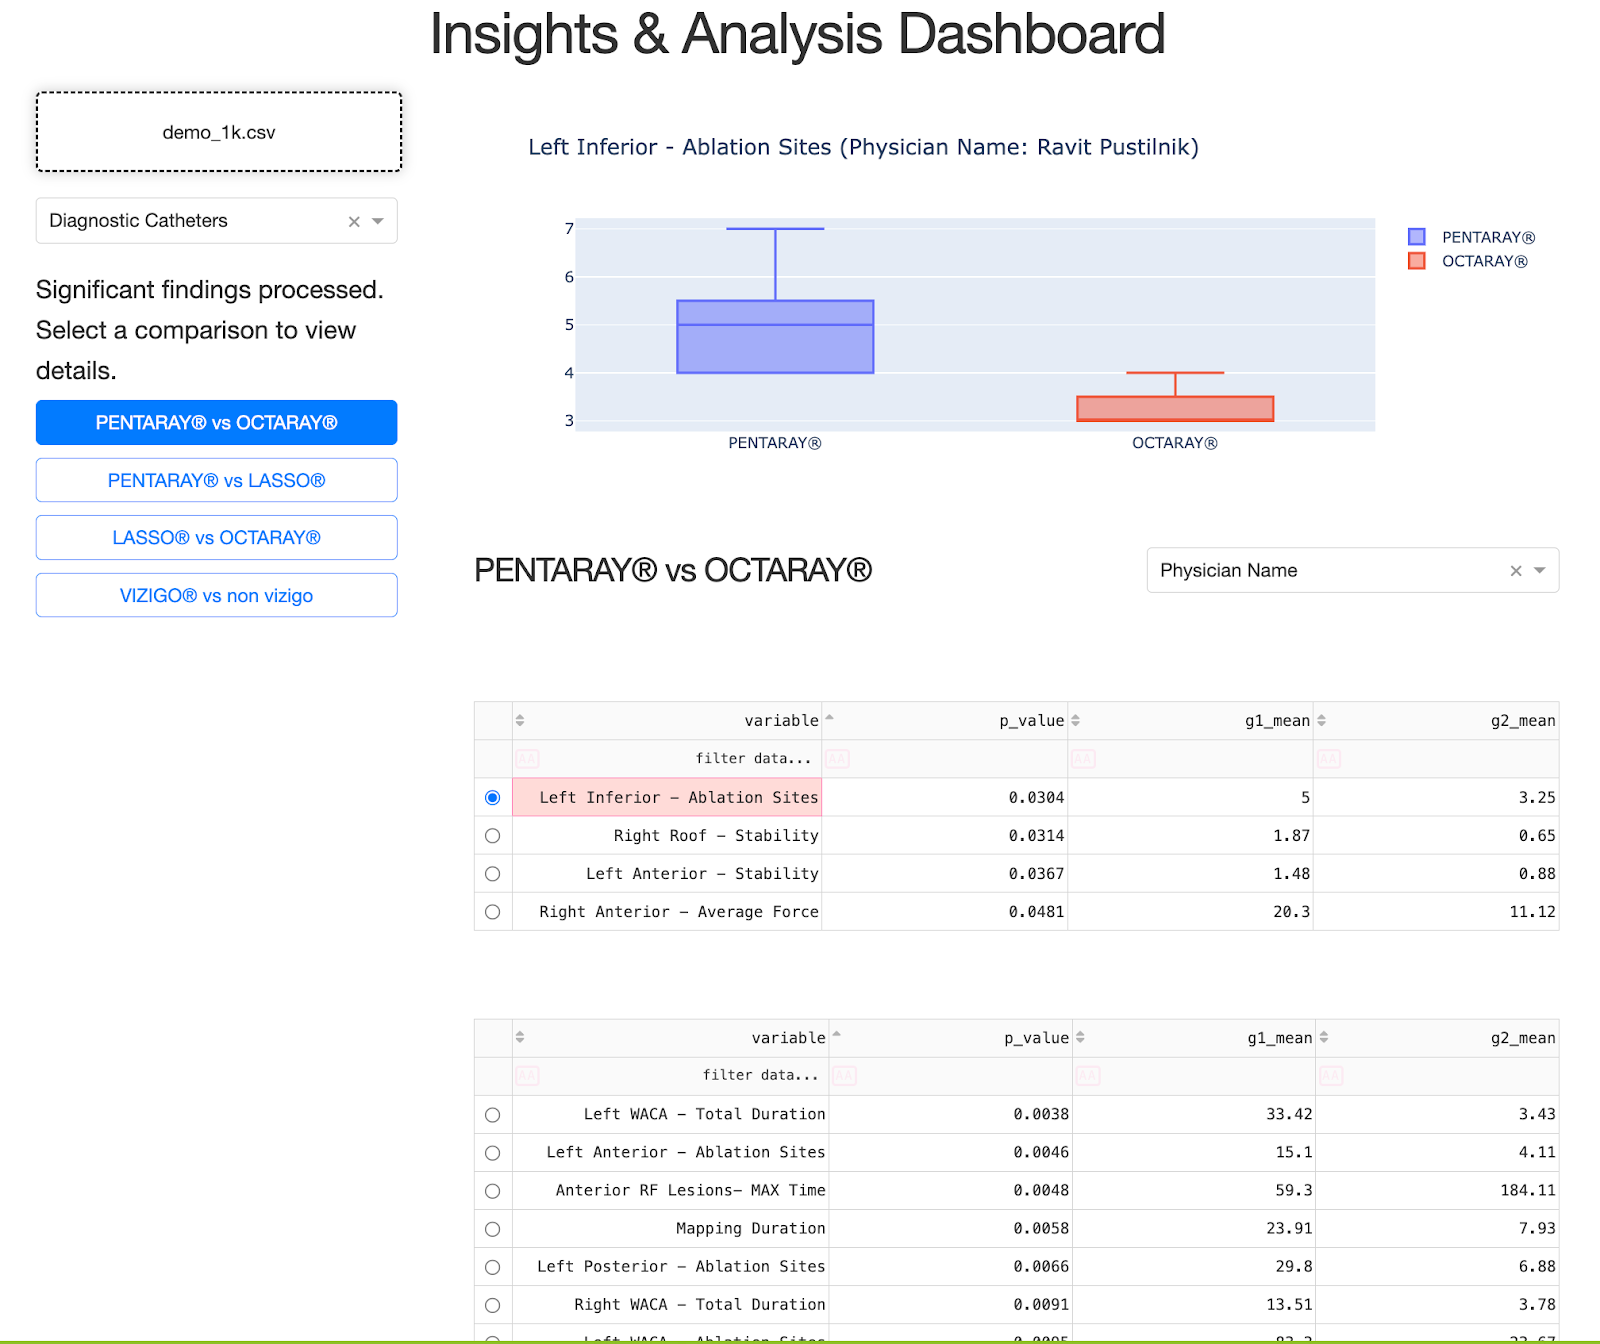Viewport: 1600px width, 1344px height.
Task: Sort first table by variable column
Action: (520, 721)
